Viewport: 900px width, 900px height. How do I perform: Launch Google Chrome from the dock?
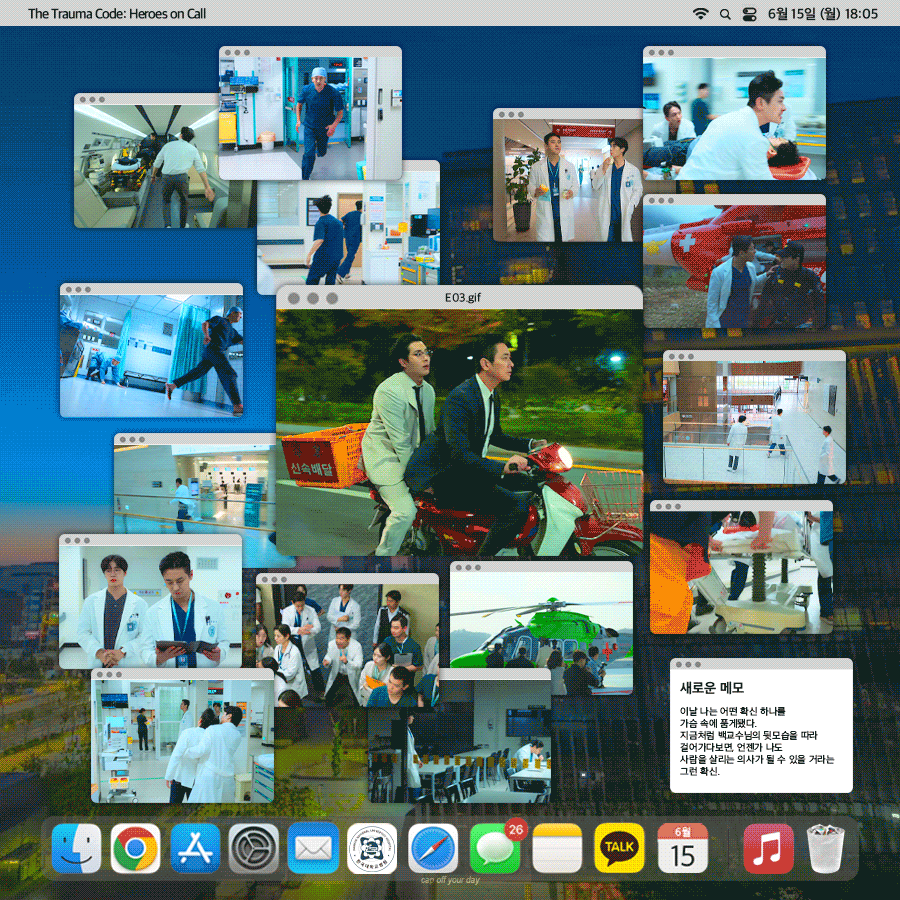(x=136, y=849)
